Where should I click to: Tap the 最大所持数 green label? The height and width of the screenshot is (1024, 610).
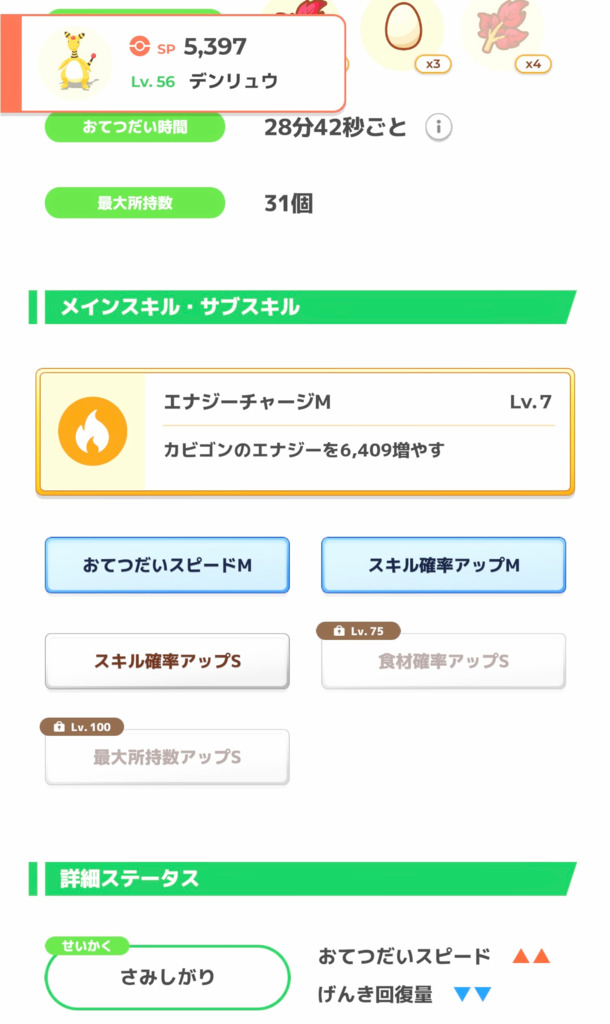[x=135, y=203]
